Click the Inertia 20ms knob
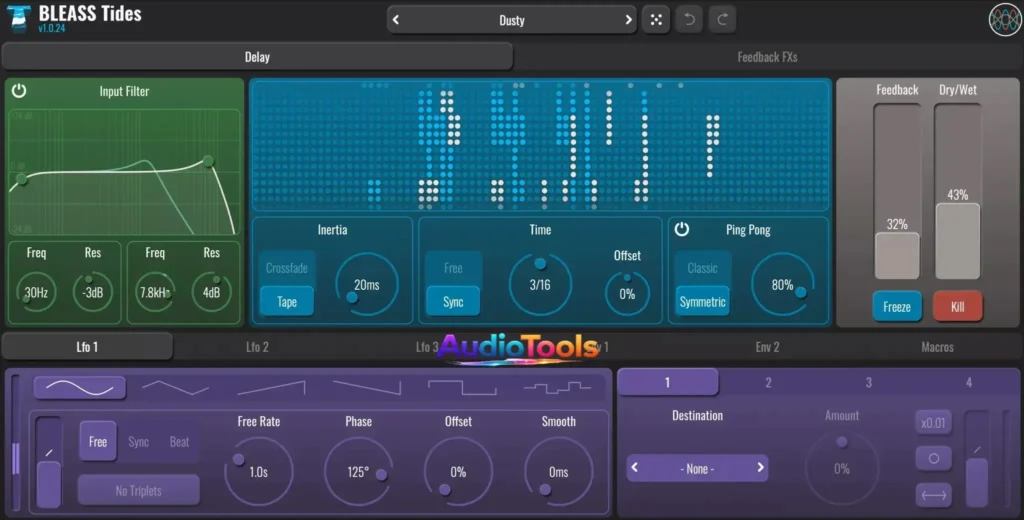Image resolution: width=1024 pixels, height=520 pixels. tap(367, 285)
